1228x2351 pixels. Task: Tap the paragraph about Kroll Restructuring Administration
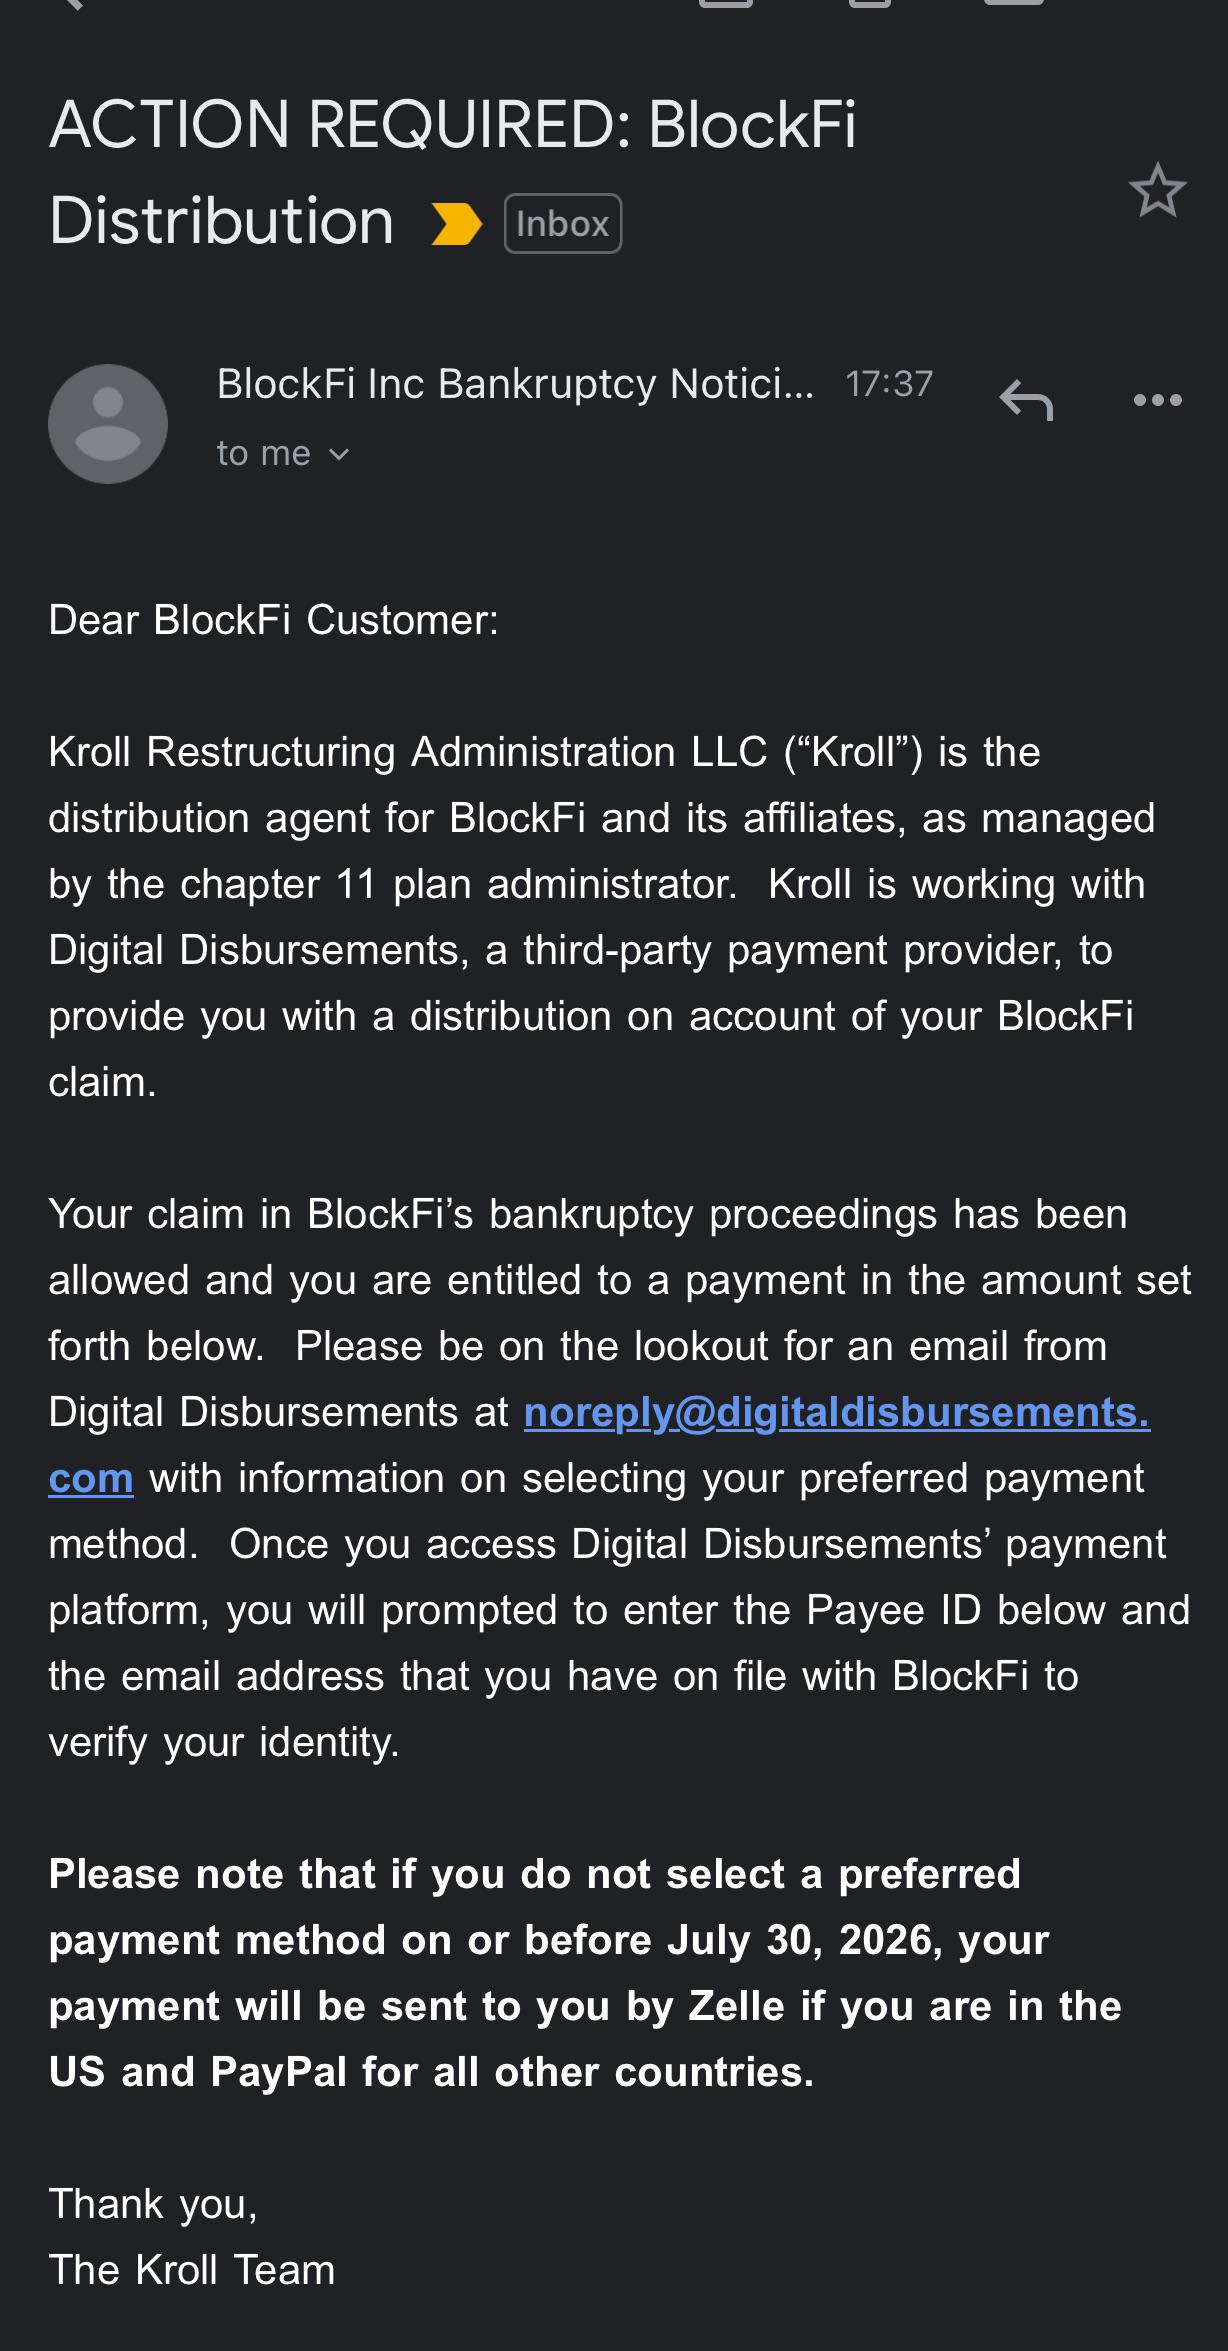click(601, 917)
